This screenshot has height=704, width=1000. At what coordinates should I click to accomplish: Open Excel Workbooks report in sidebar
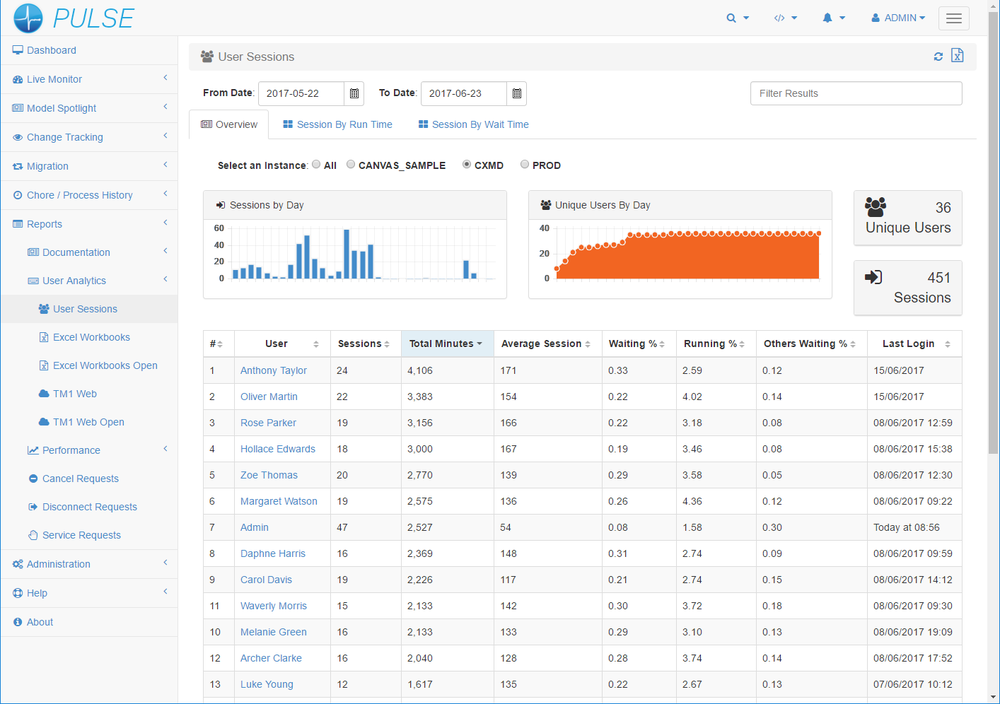pos(91,337)
